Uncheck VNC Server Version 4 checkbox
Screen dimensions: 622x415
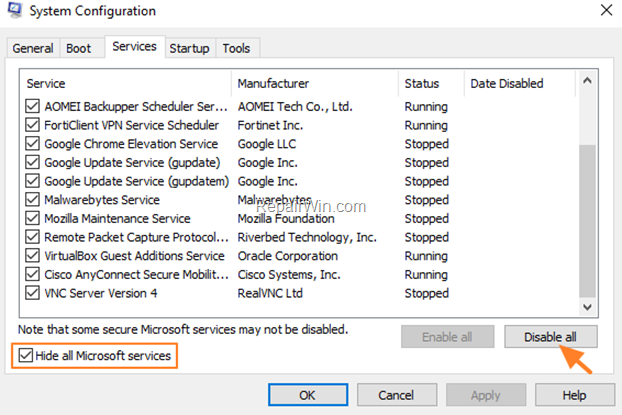coord(32,293)
